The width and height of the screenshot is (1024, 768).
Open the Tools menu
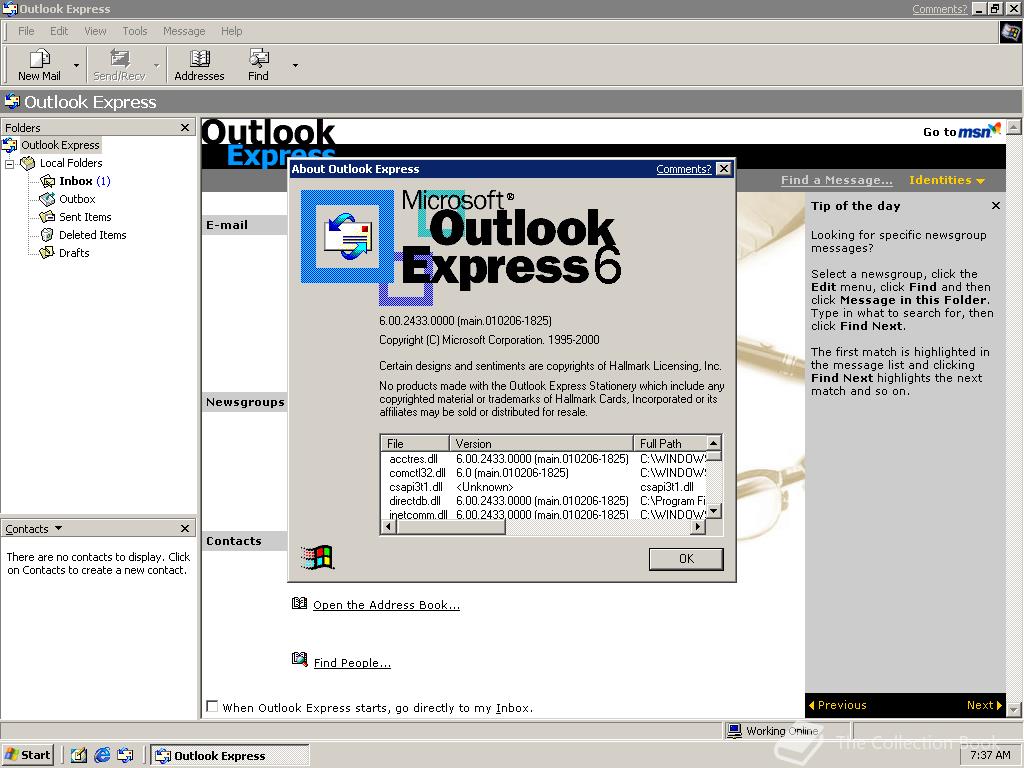tap(135, 31)
